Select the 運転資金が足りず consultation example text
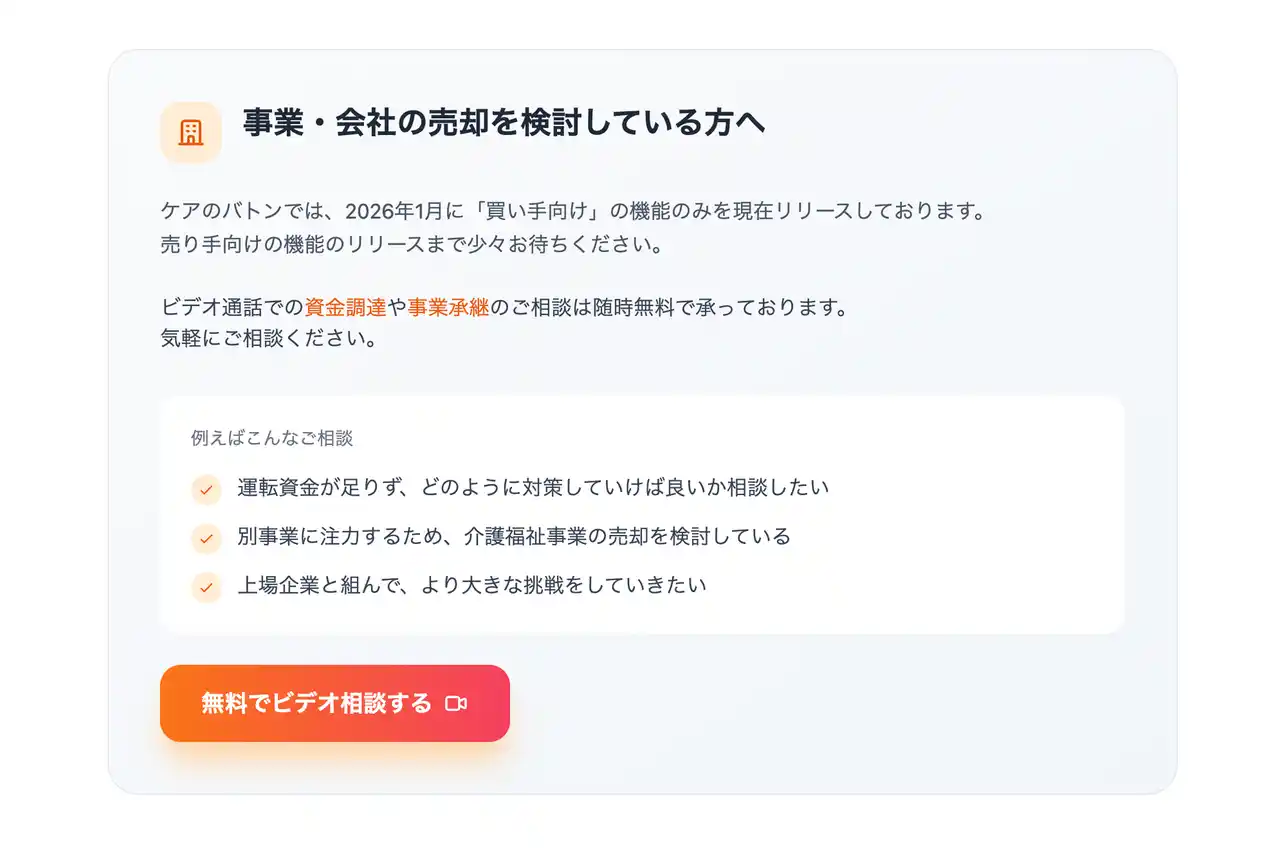 point(533,488)
